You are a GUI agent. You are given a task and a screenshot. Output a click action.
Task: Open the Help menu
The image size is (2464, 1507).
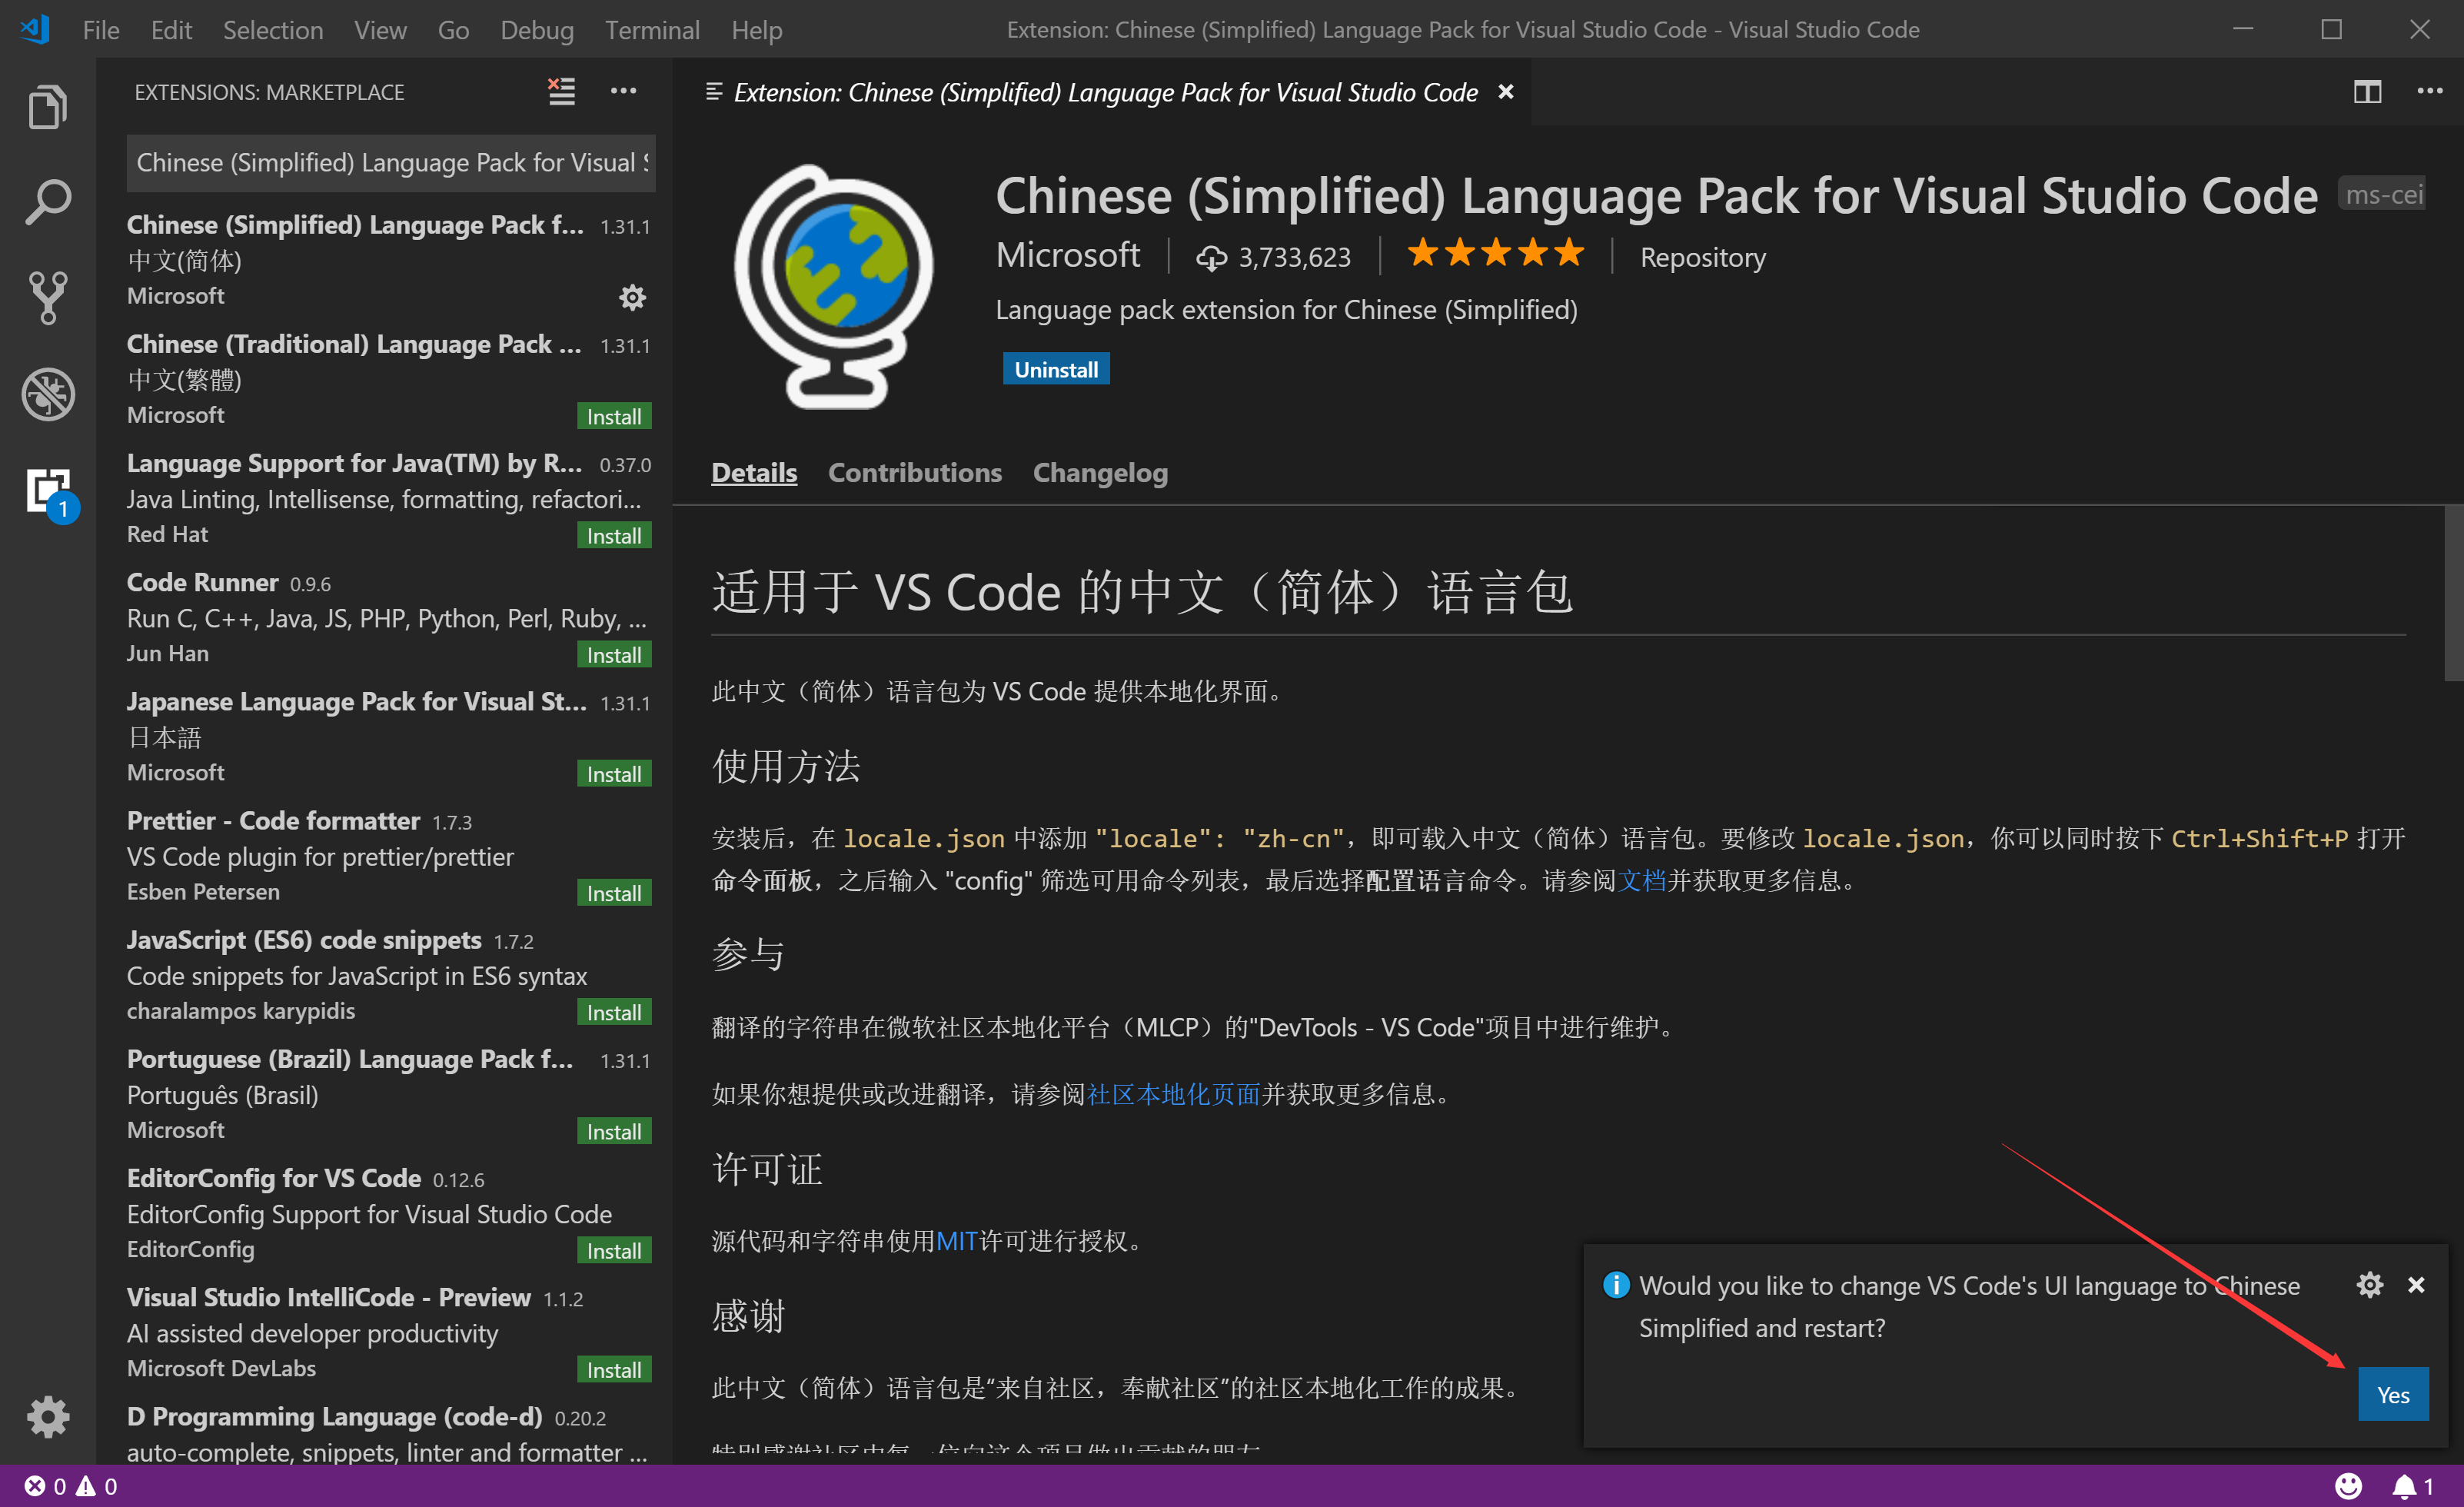point(756,30)
